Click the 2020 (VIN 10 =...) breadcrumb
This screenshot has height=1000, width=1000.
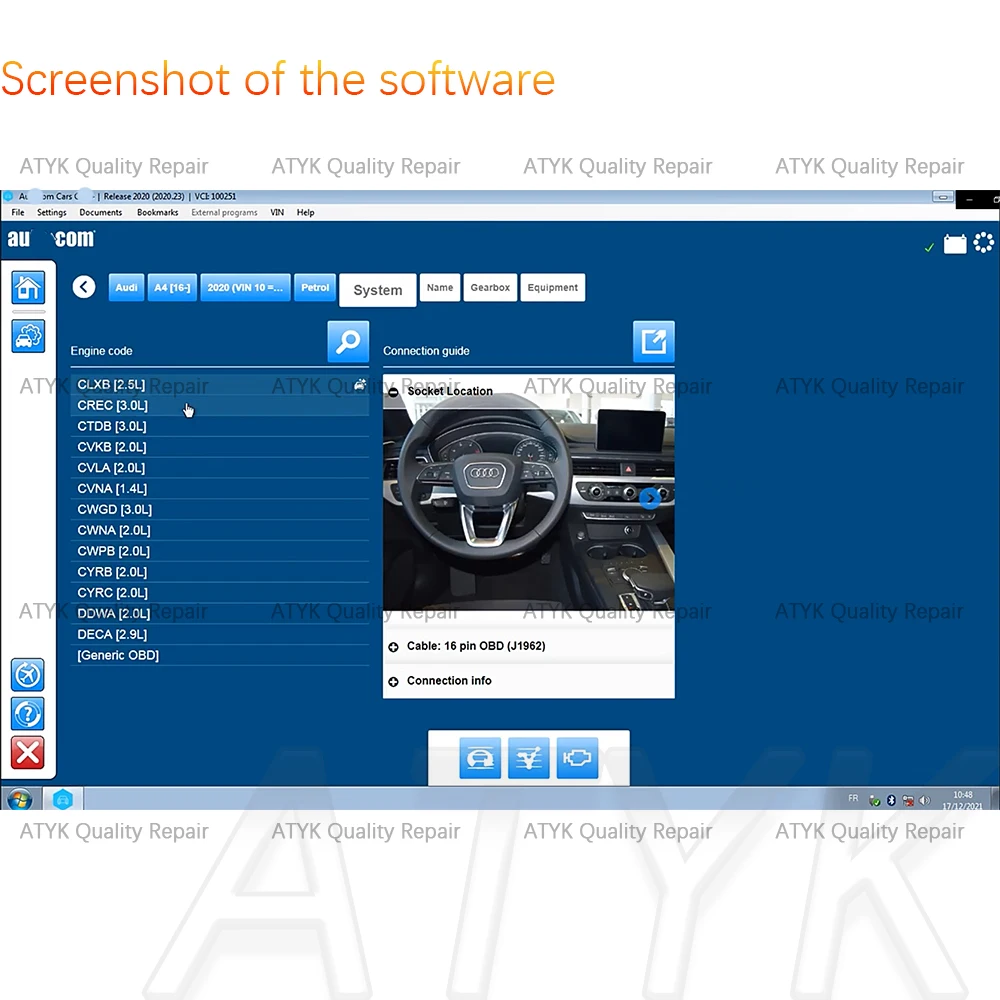tap(245, 288)
